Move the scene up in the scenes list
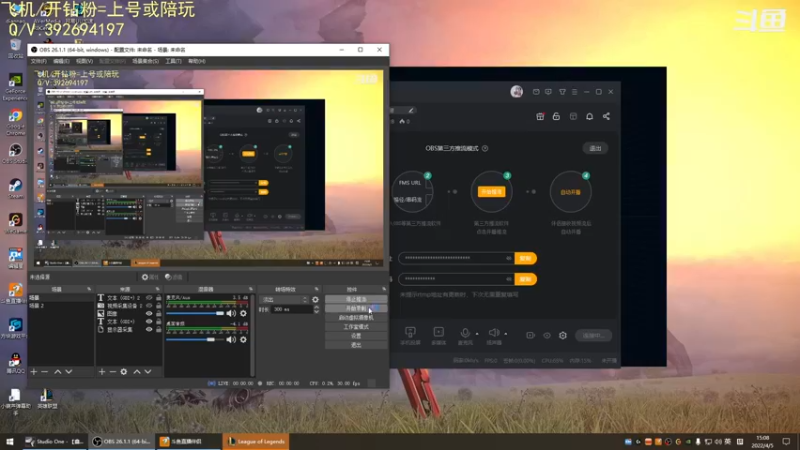This screenshot has height=450, width=800. pyautogui.click(x=58, y=372)
